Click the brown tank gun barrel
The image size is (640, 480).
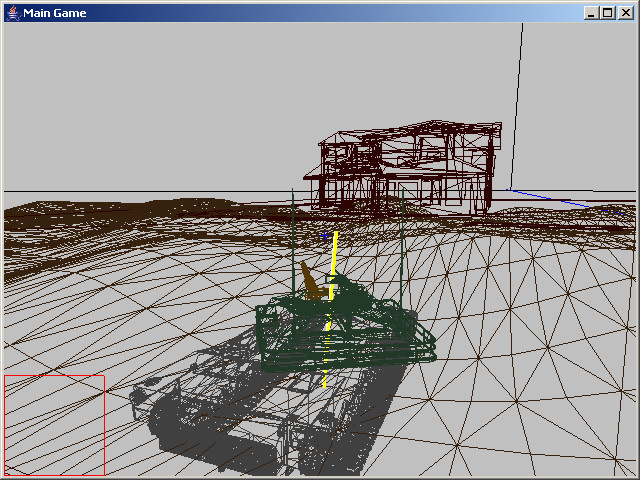point(312,281)
